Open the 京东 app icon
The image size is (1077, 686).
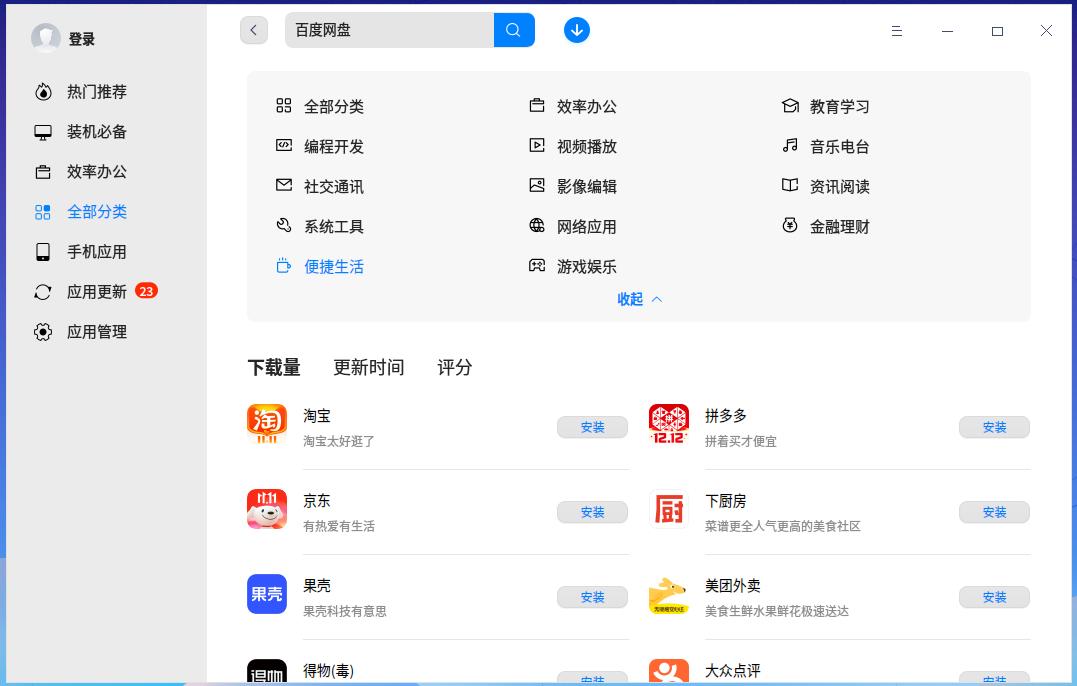(266, 510)
